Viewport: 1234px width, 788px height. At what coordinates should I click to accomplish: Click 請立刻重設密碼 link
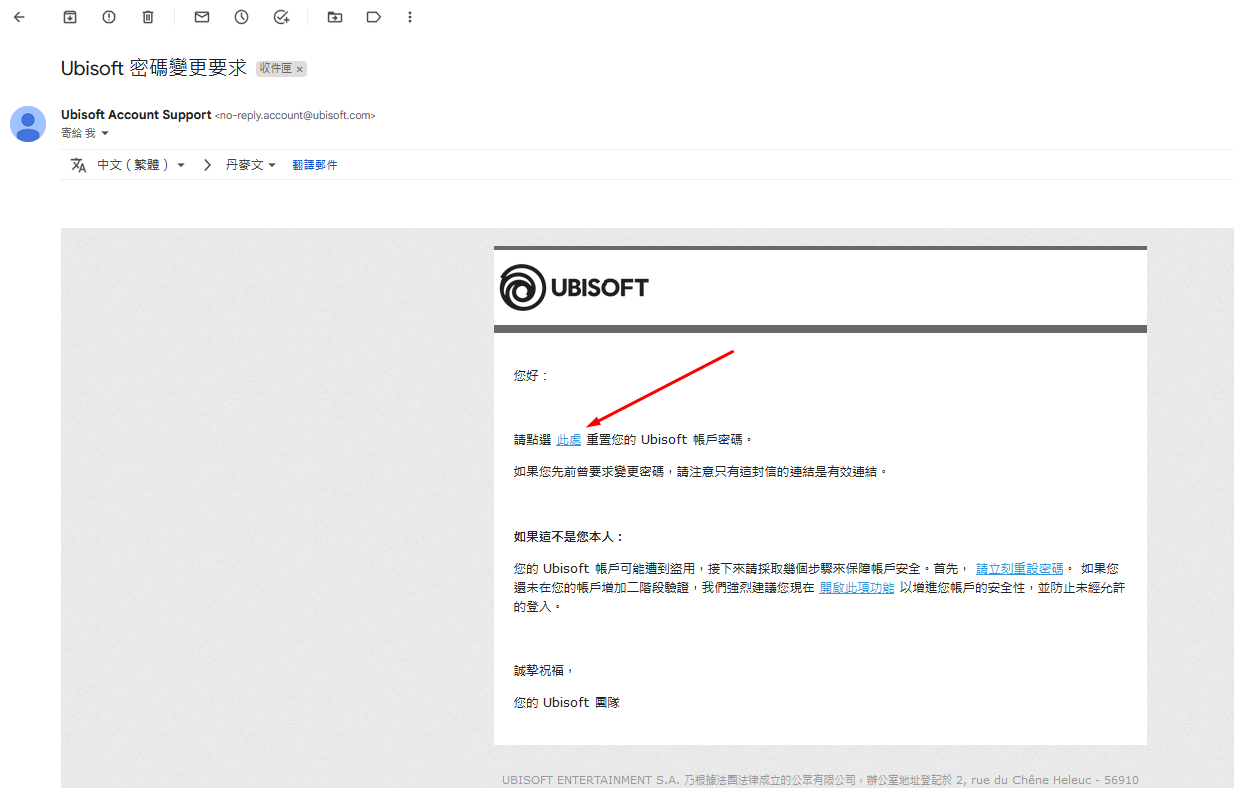click(x=1020, y=568)
